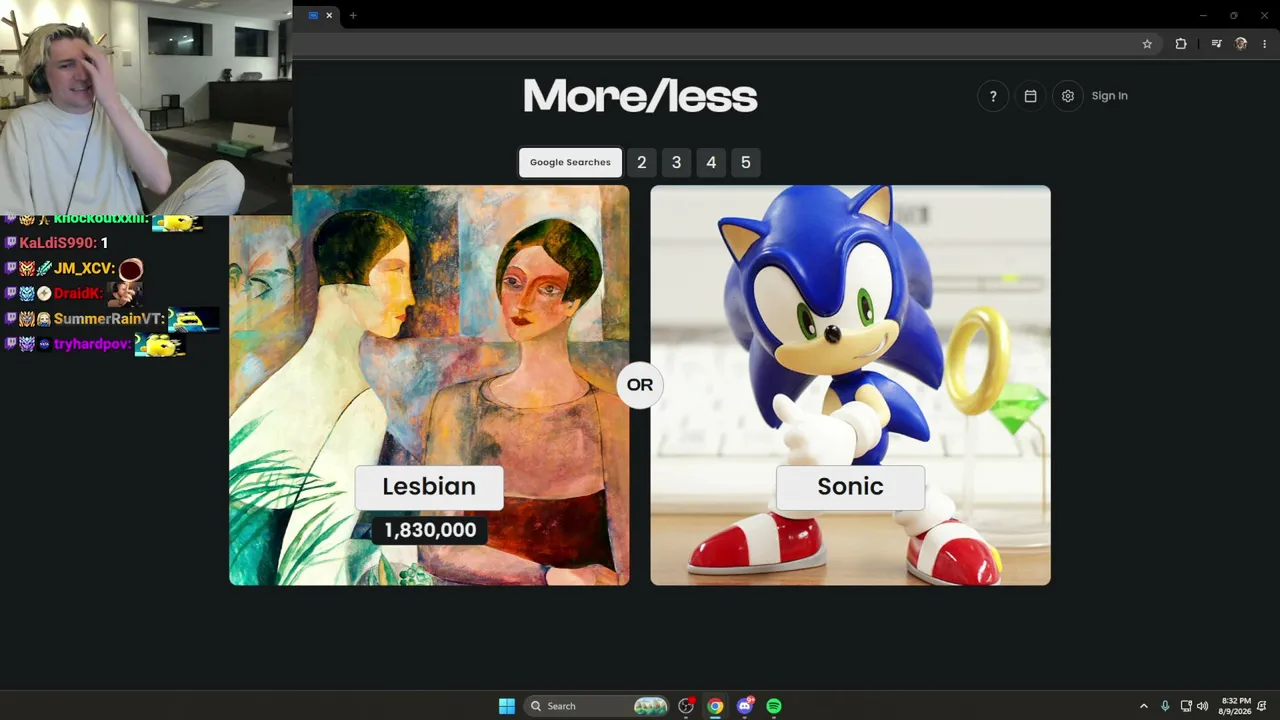Open the network status tray icon
Viewport: 1280px width, 720px height.
1186,706
